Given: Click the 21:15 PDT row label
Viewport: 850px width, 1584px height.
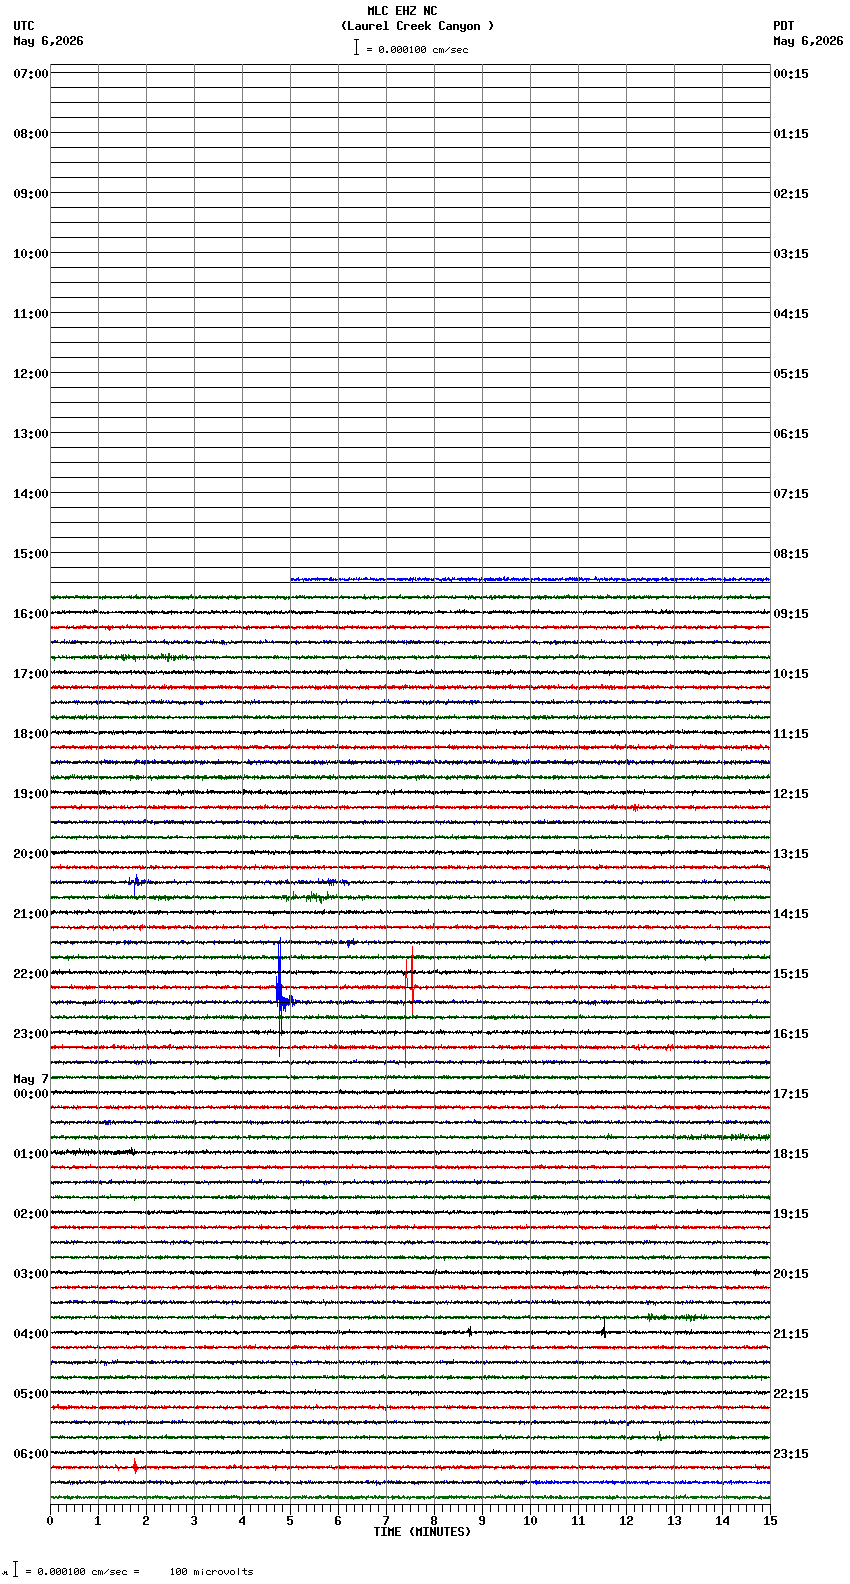Looking at the screenshot, I should pyautogui.click(x=791, y=1334).
